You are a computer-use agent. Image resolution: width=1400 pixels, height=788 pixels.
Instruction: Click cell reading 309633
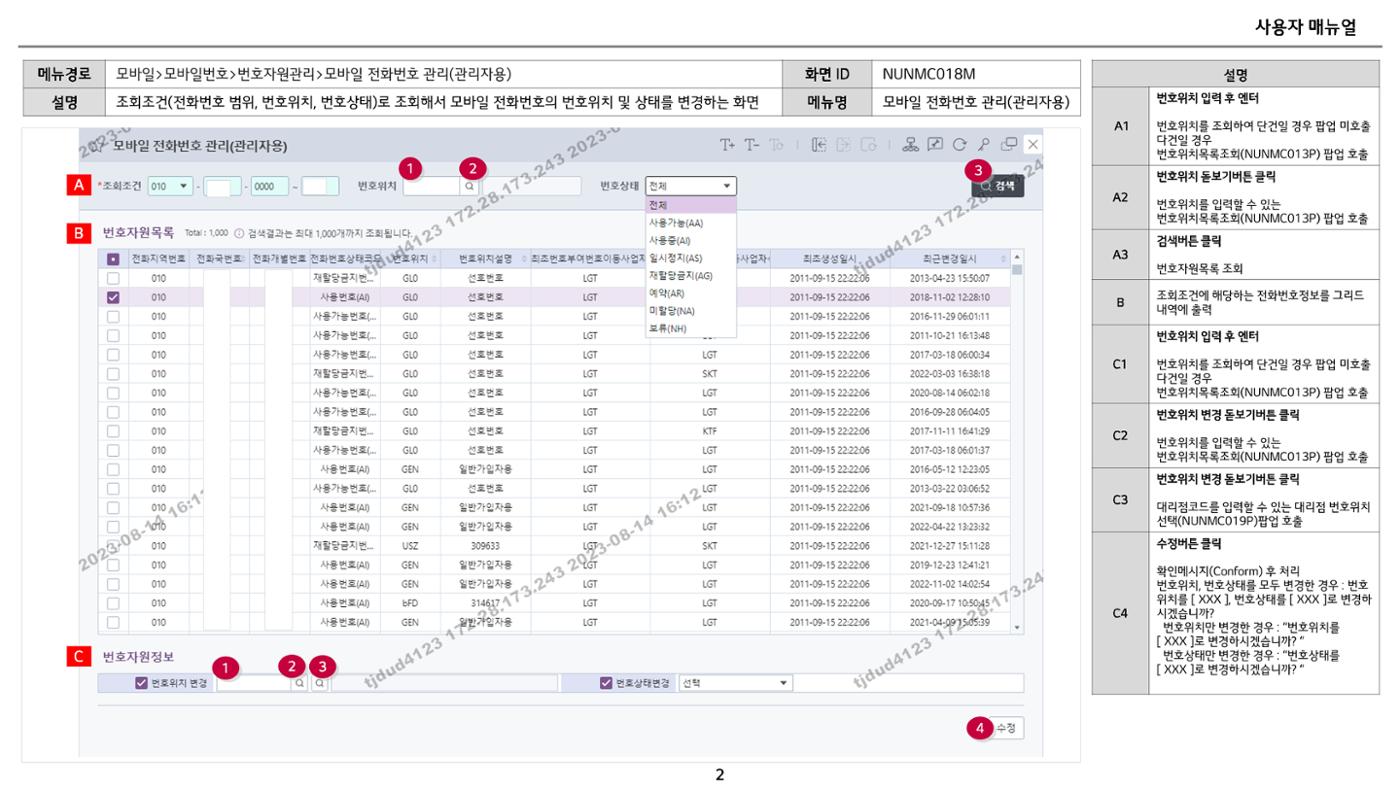483,546
